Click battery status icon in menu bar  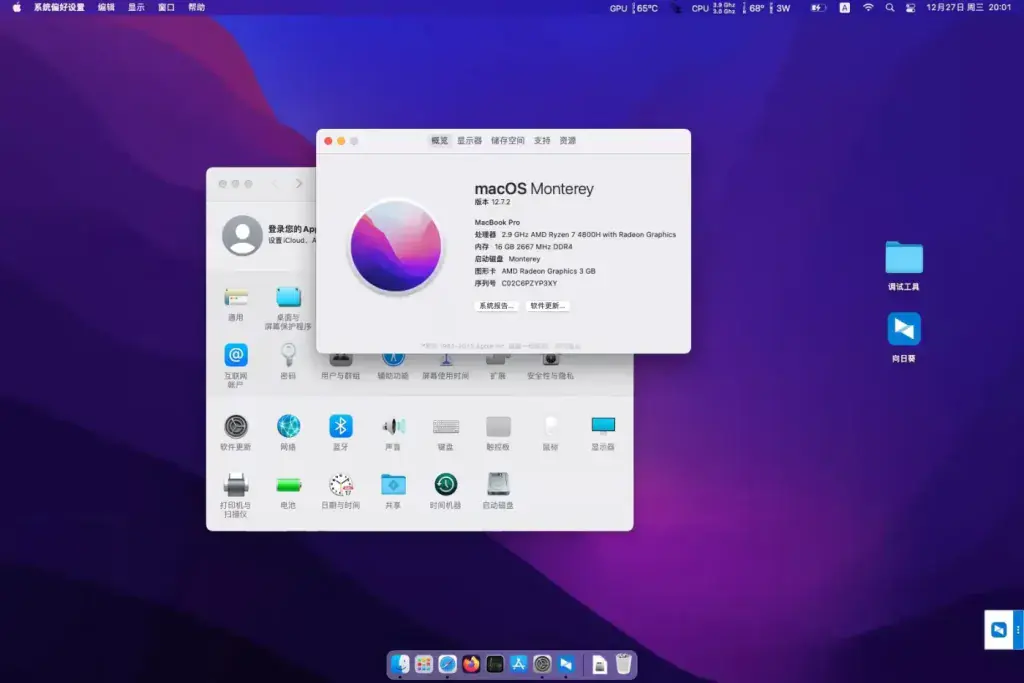tap(818, 8)
